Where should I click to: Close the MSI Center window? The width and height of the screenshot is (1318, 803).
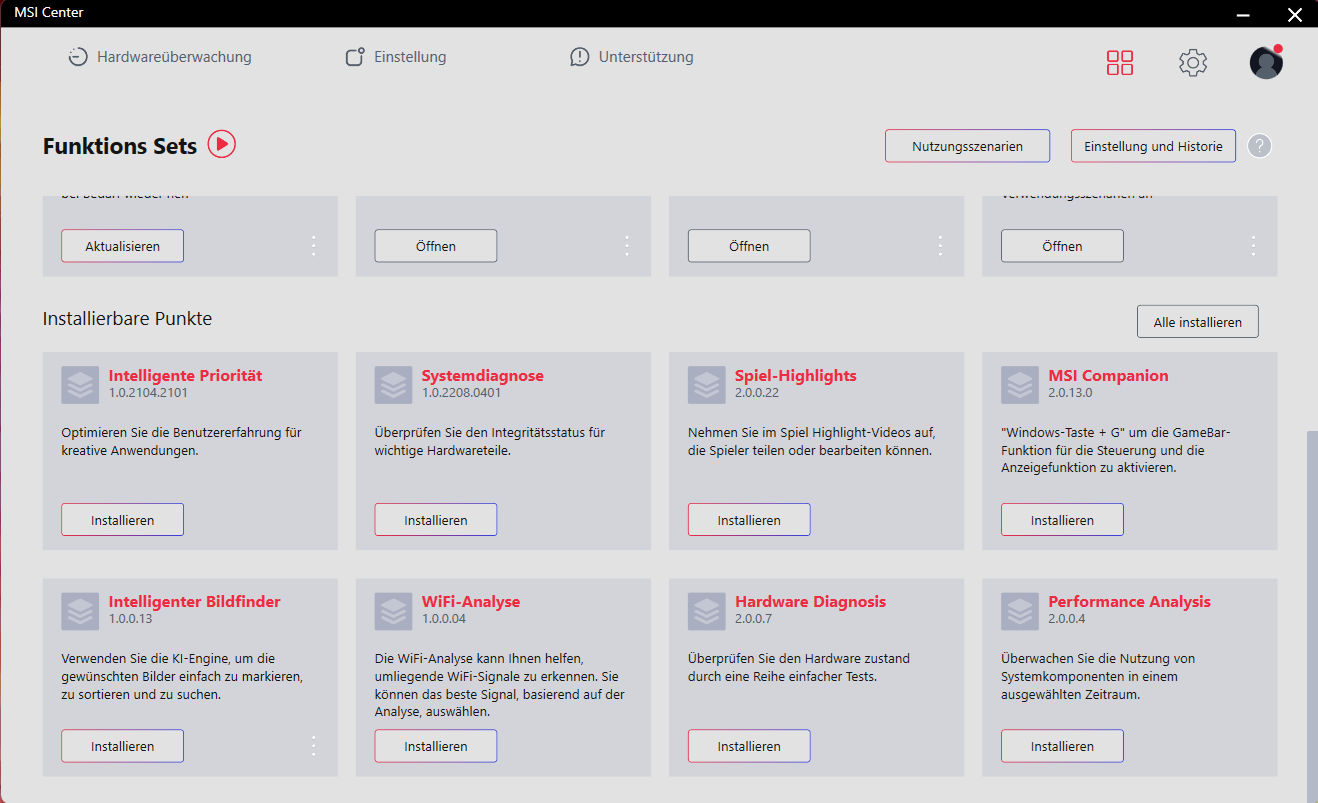1294,14
